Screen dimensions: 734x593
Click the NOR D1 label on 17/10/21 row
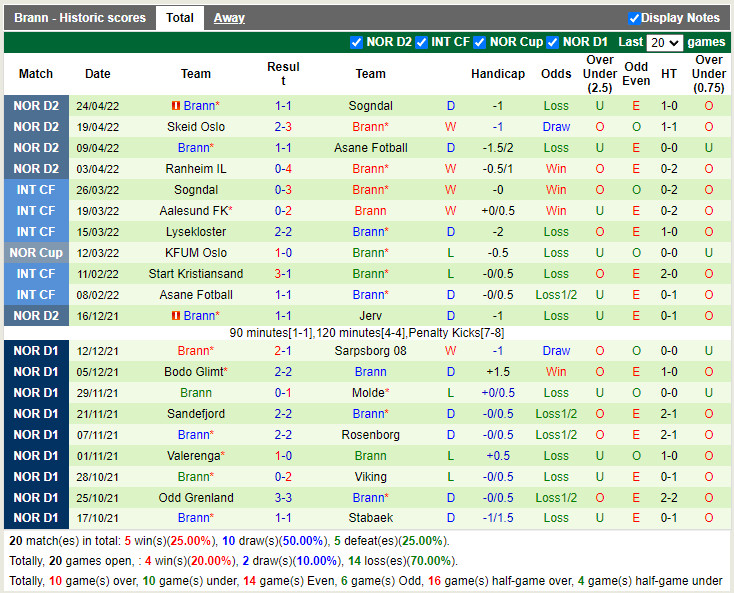point(36,518)
